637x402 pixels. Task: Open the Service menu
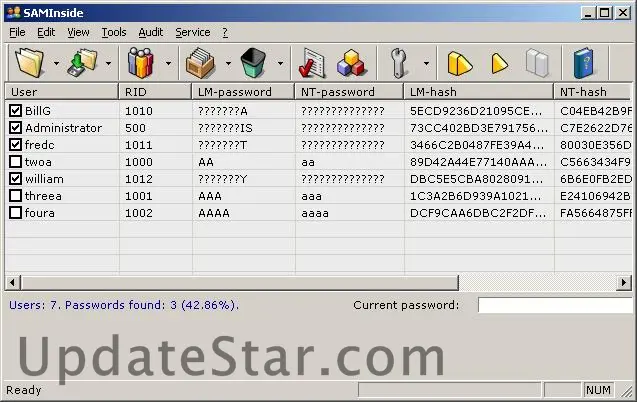point(193,32)
